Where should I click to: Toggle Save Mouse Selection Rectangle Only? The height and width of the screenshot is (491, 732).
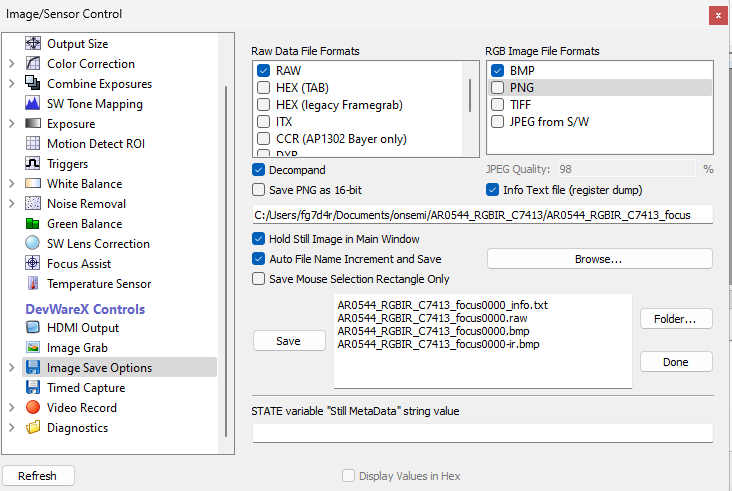coord(259,279)
